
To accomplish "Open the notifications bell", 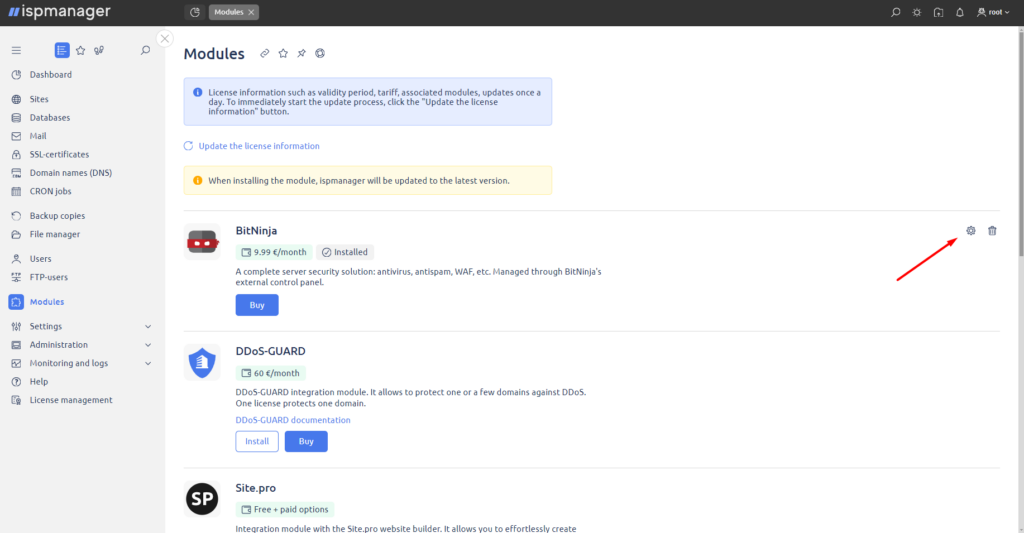I will [959, 12].
